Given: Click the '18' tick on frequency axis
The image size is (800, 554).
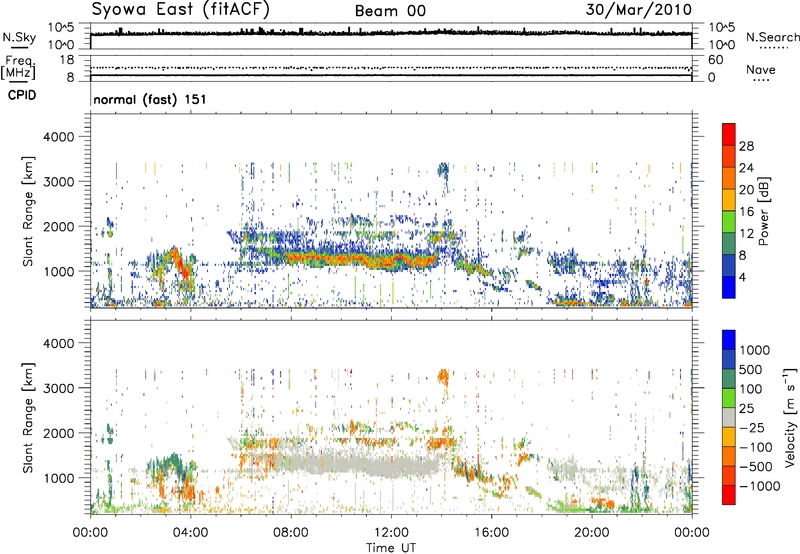Looking at the screenshot, I should [67, 60].
